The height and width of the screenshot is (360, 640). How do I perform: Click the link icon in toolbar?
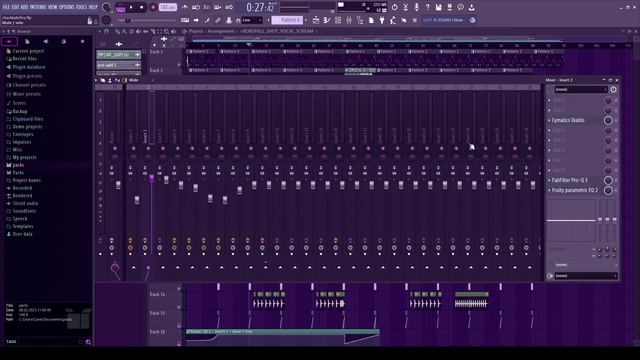[x=218, y=20]
